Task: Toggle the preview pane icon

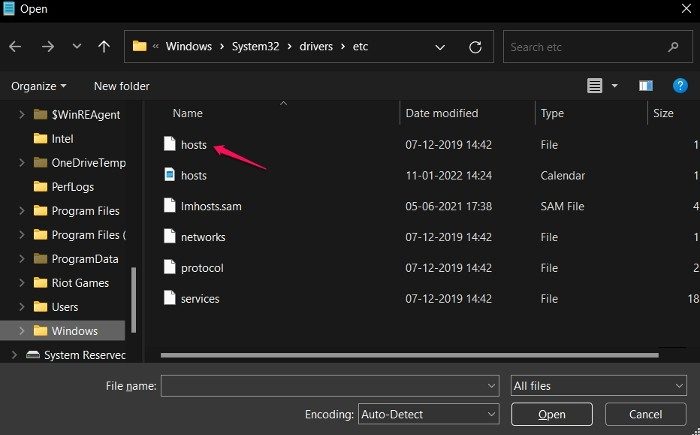Action: coord(646,86)
